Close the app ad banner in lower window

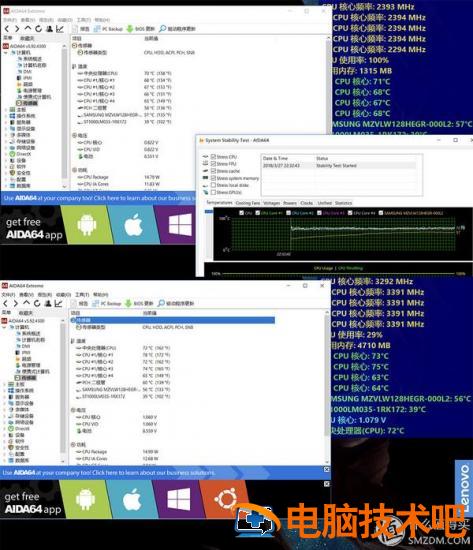coord(326,484)
